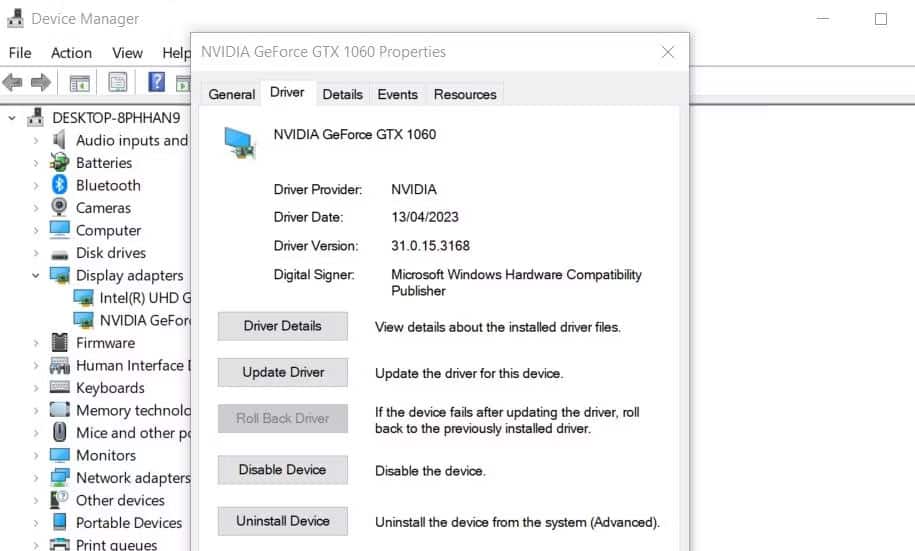
Task: Select the Driver tab
Action: tap(287, 92)
